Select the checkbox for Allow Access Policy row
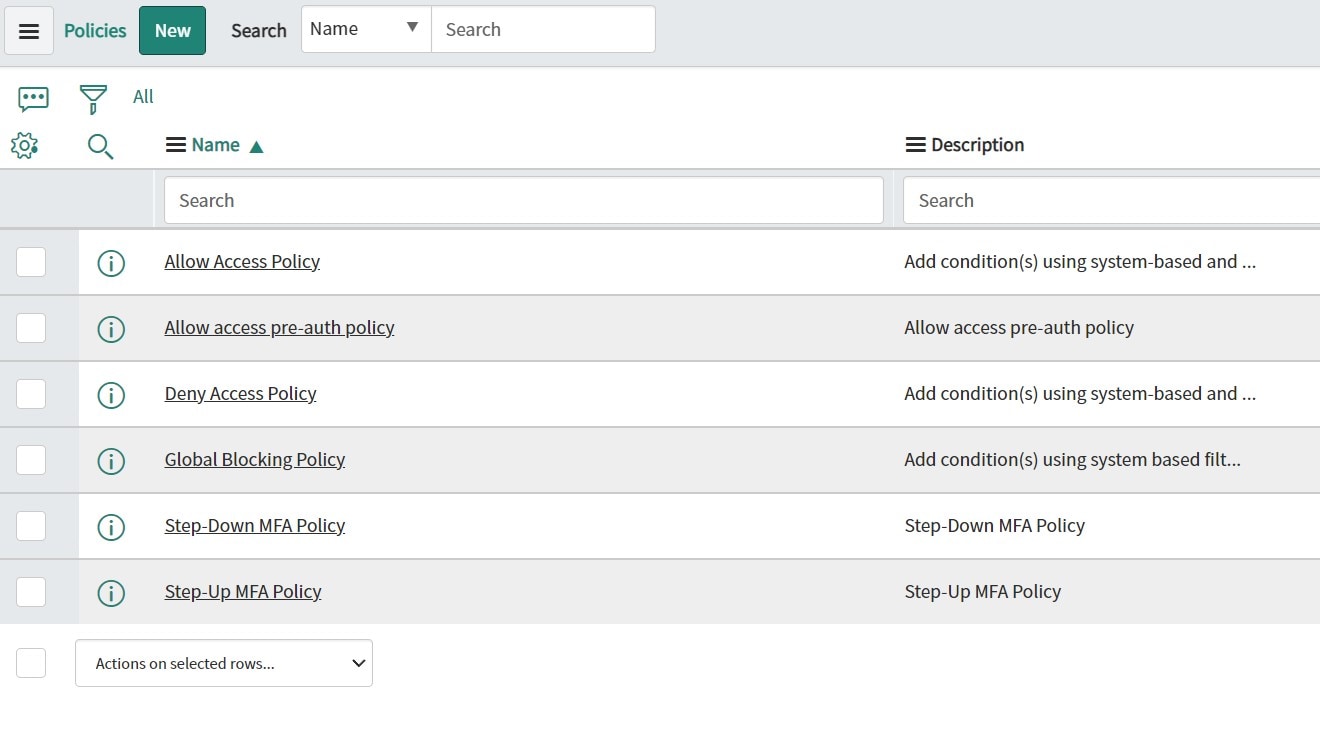The image size is (1320, 739). coord(31,262)
